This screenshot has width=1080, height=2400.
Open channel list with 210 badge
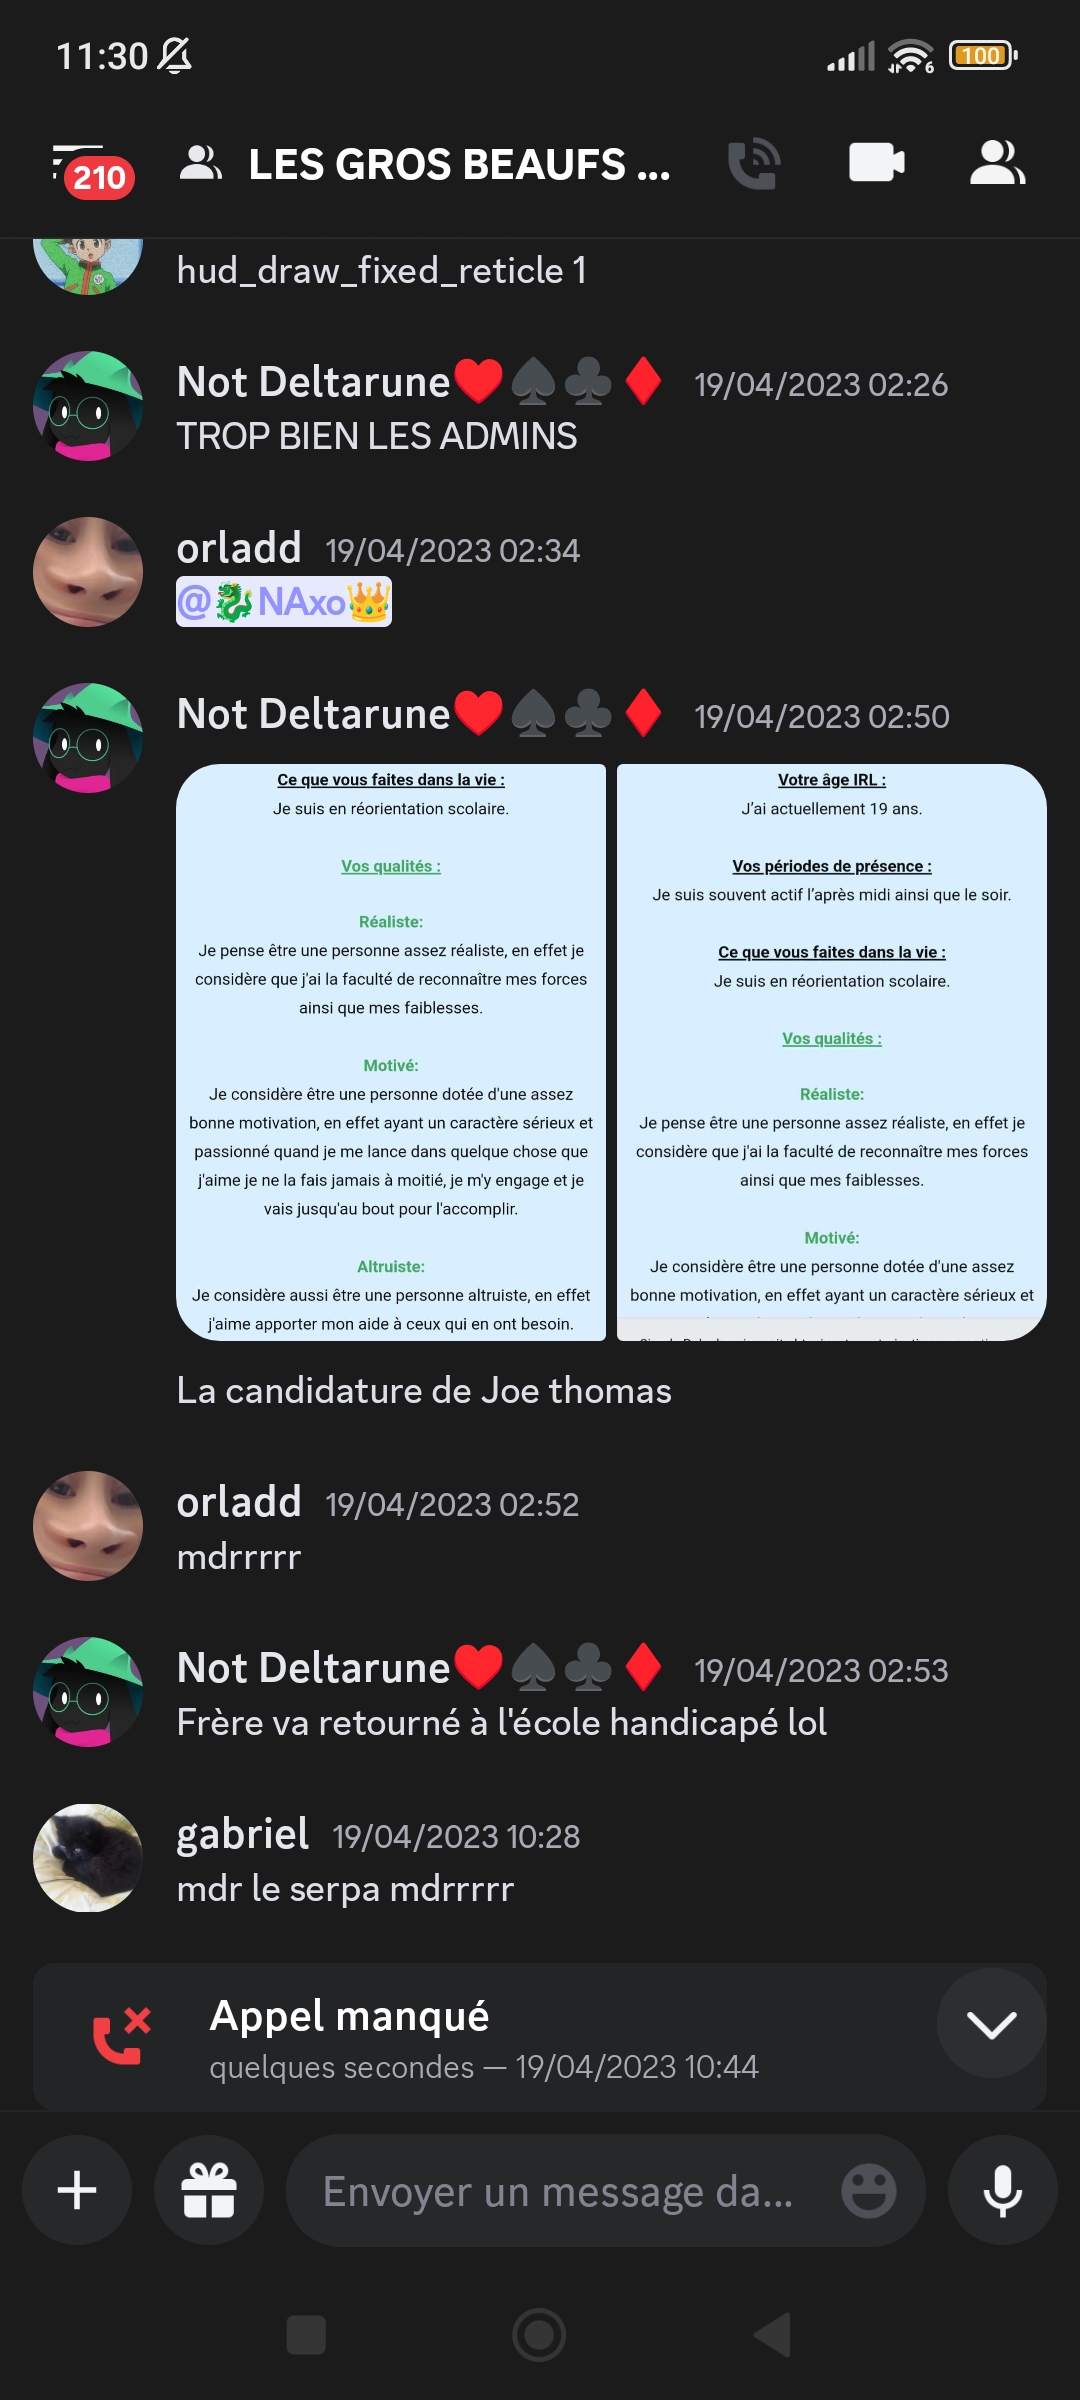coord(92,170)
